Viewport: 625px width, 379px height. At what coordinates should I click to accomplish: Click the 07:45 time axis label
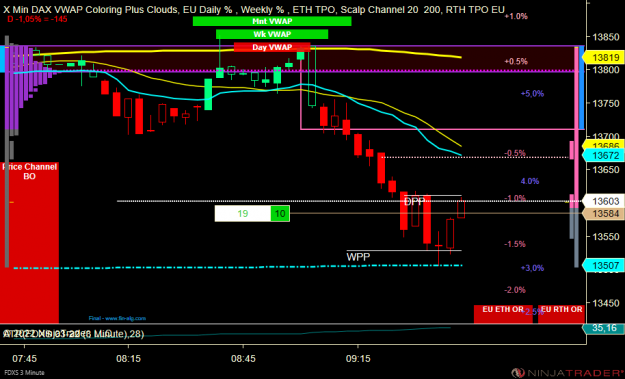click(24, 359)
